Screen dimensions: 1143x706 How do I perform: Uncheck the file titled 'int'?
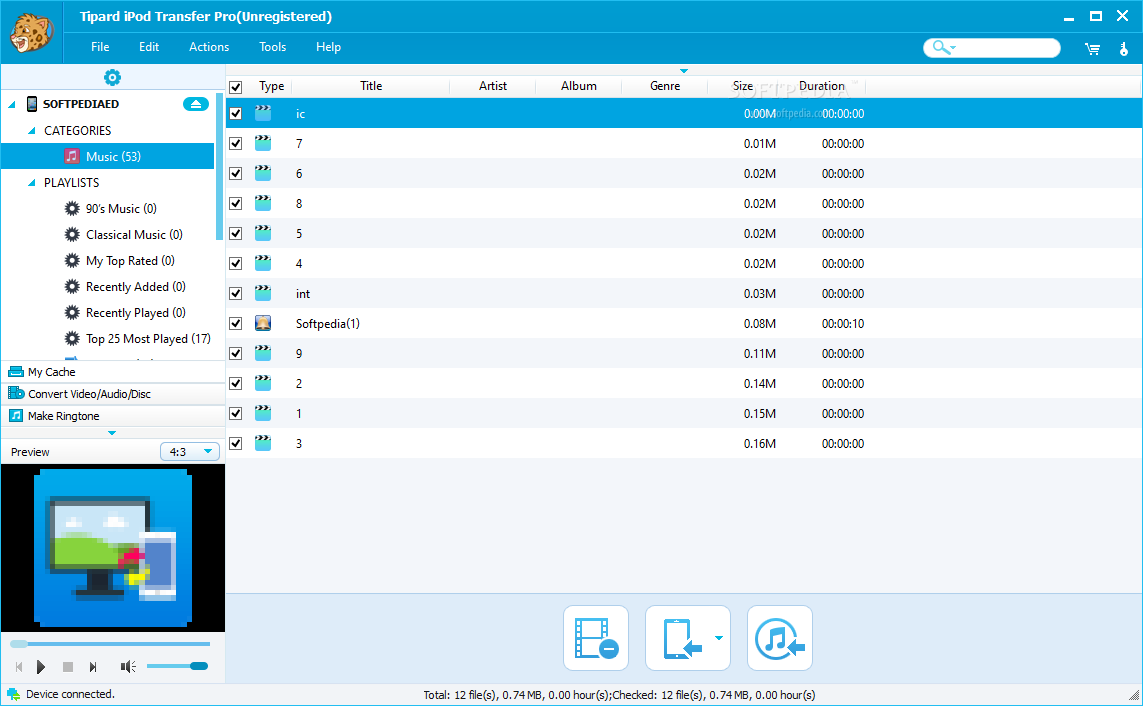(x=235, y=294)
